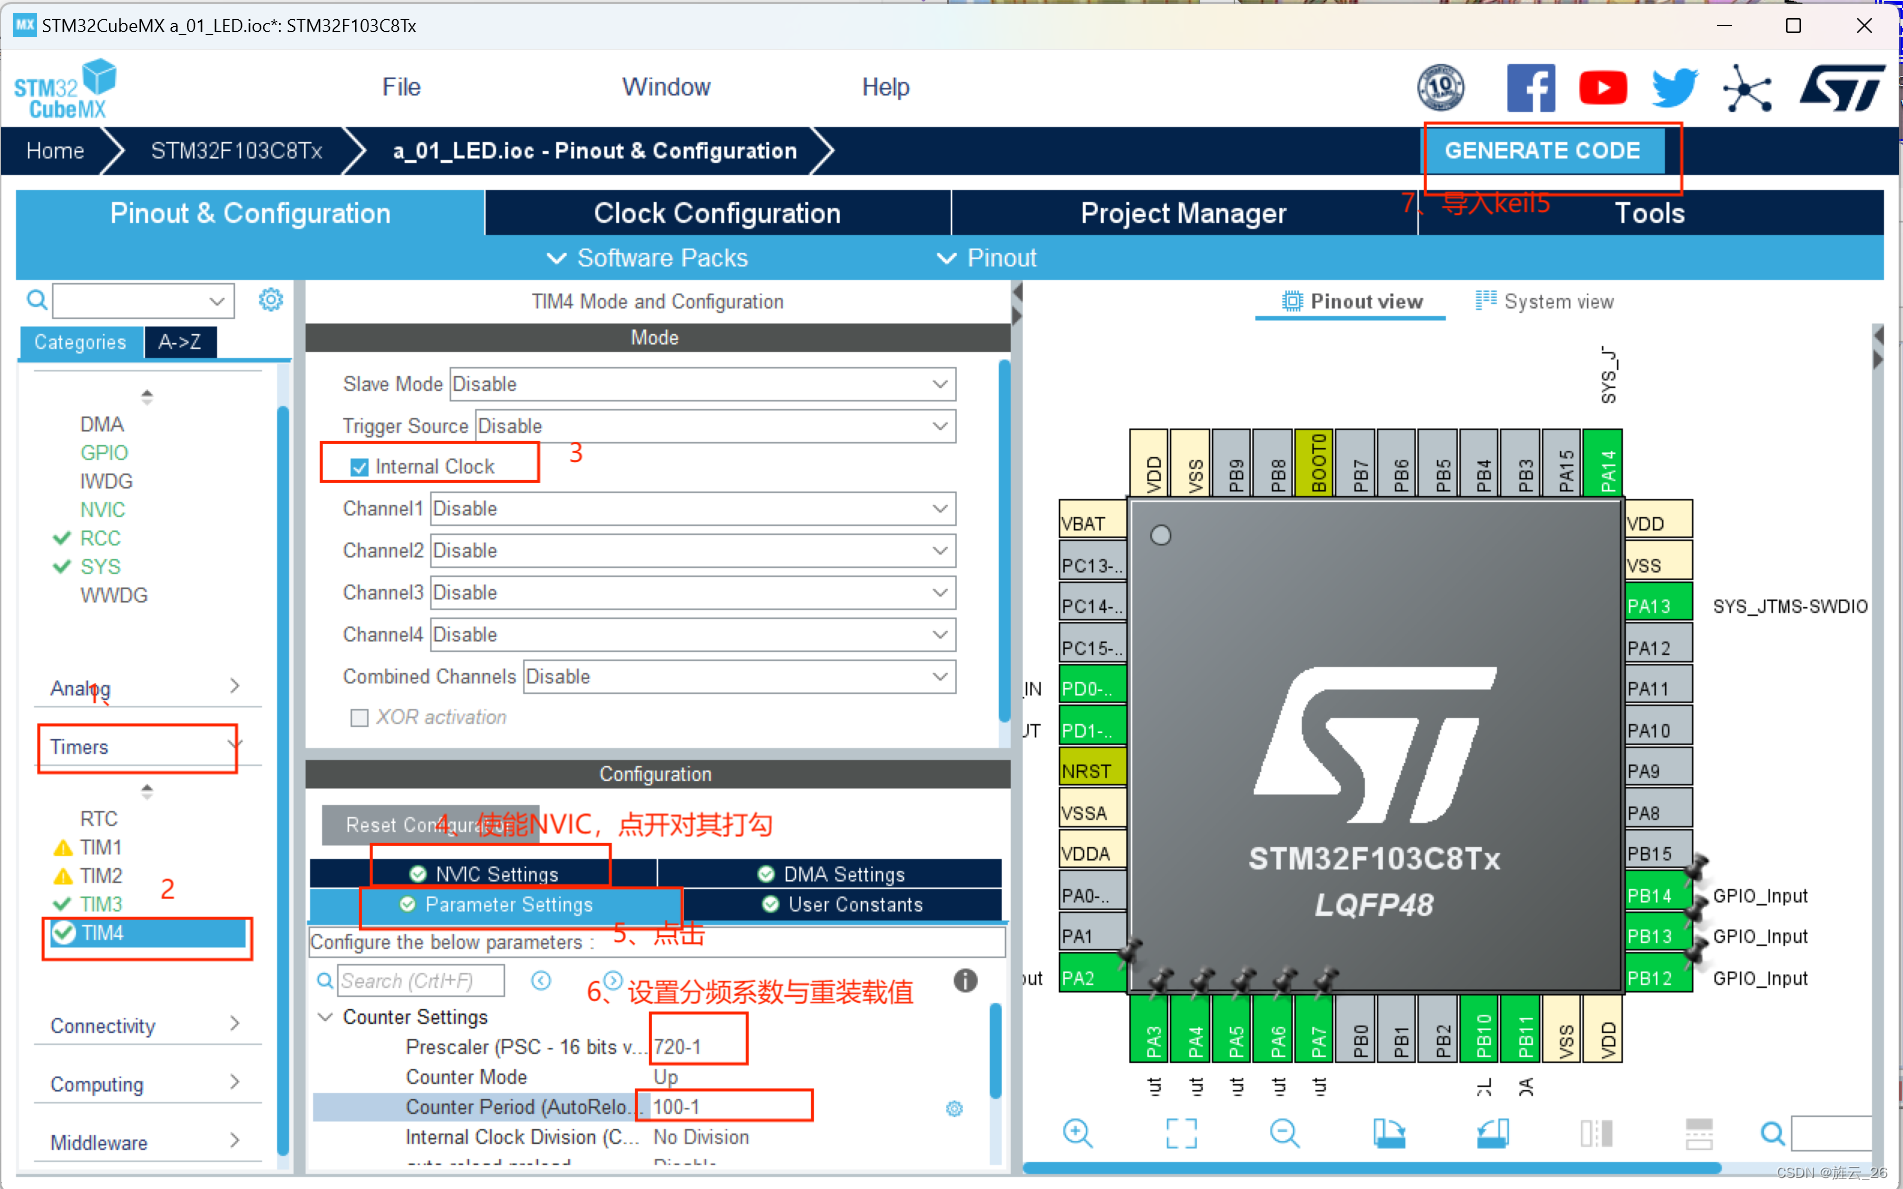This screenshot has width=1903, height=1189.
Task: Click the GENERATE CODE button
Action: point(1543,150)
